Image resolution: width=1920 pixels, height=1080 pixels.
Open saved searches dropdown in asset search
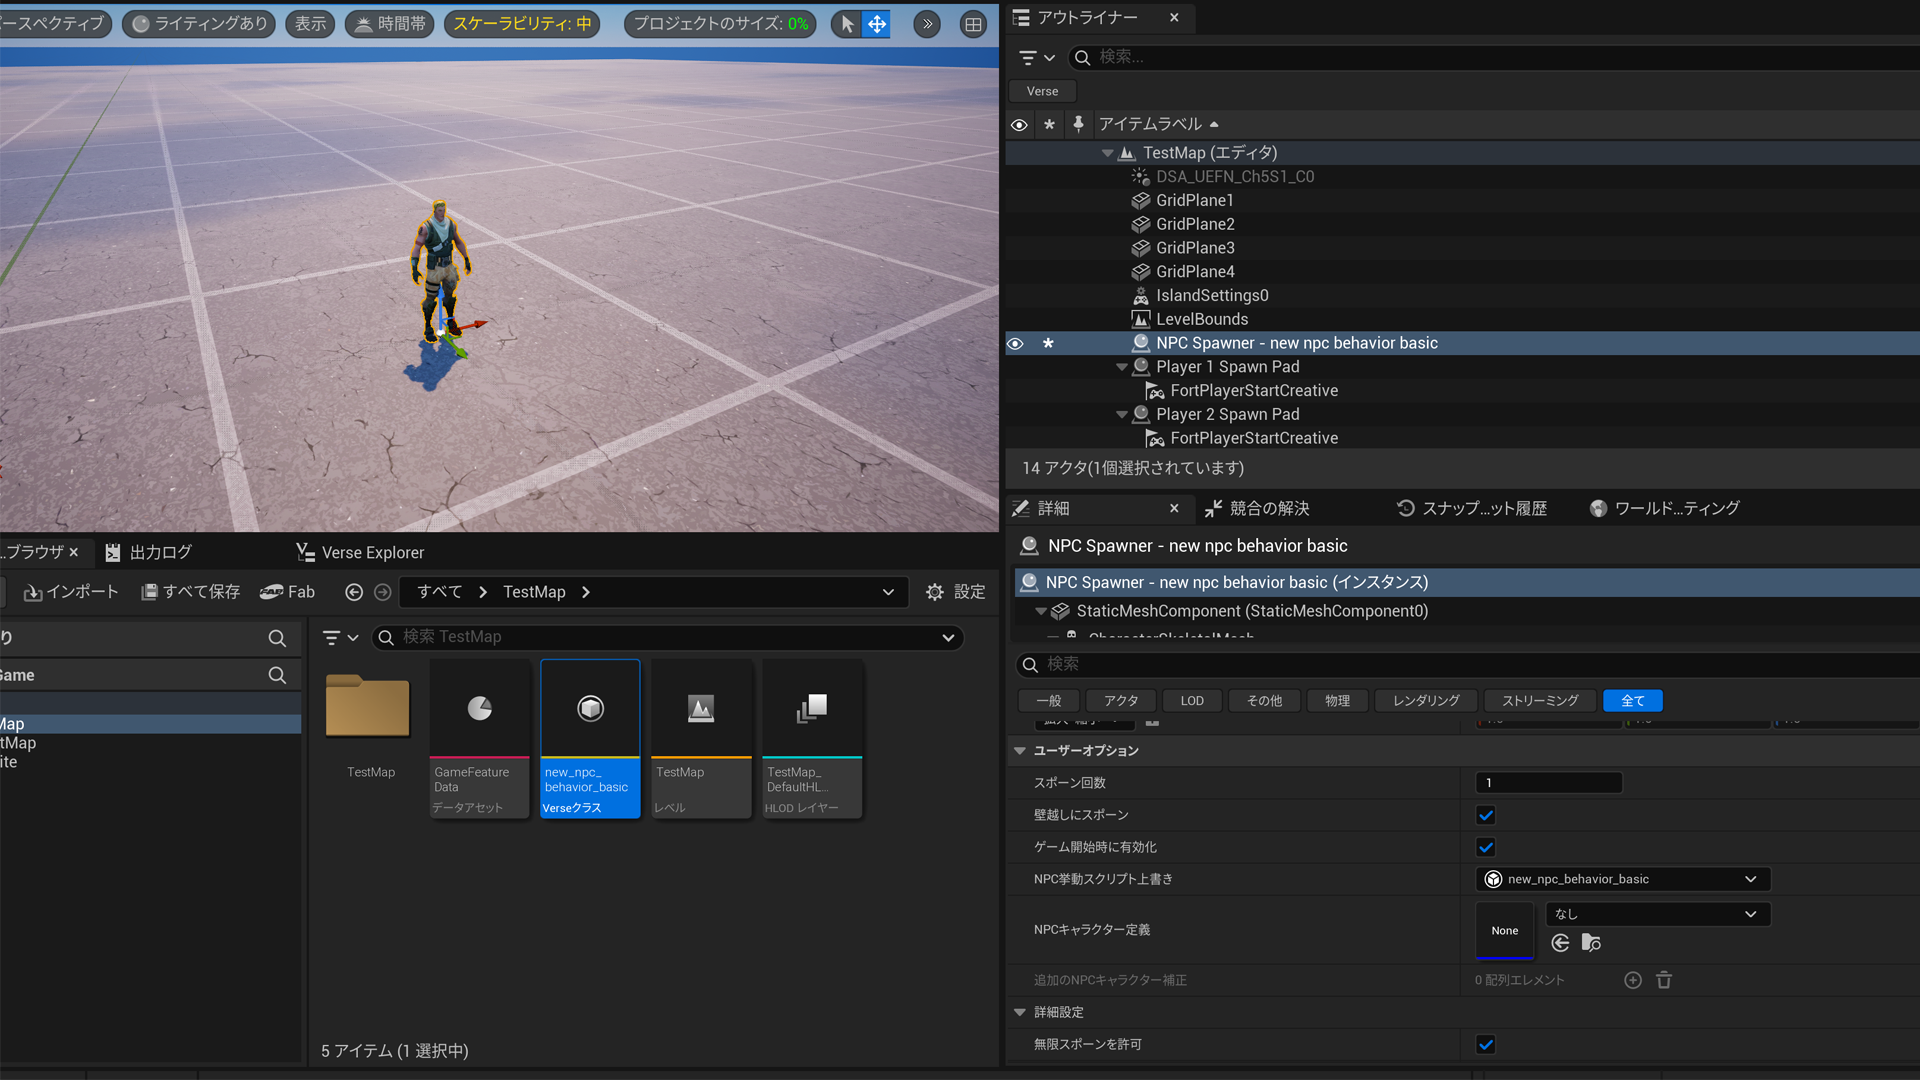[948, 637]
